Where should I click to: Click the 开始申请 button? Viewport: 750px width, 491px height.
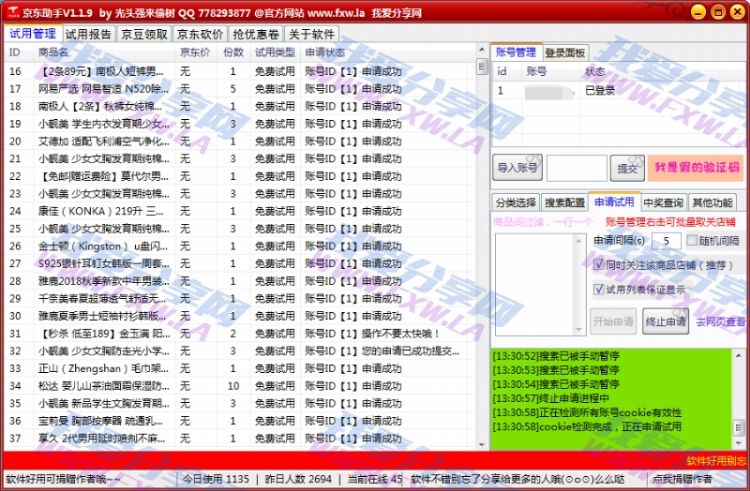pyautogui.click(x=613, y=321)
